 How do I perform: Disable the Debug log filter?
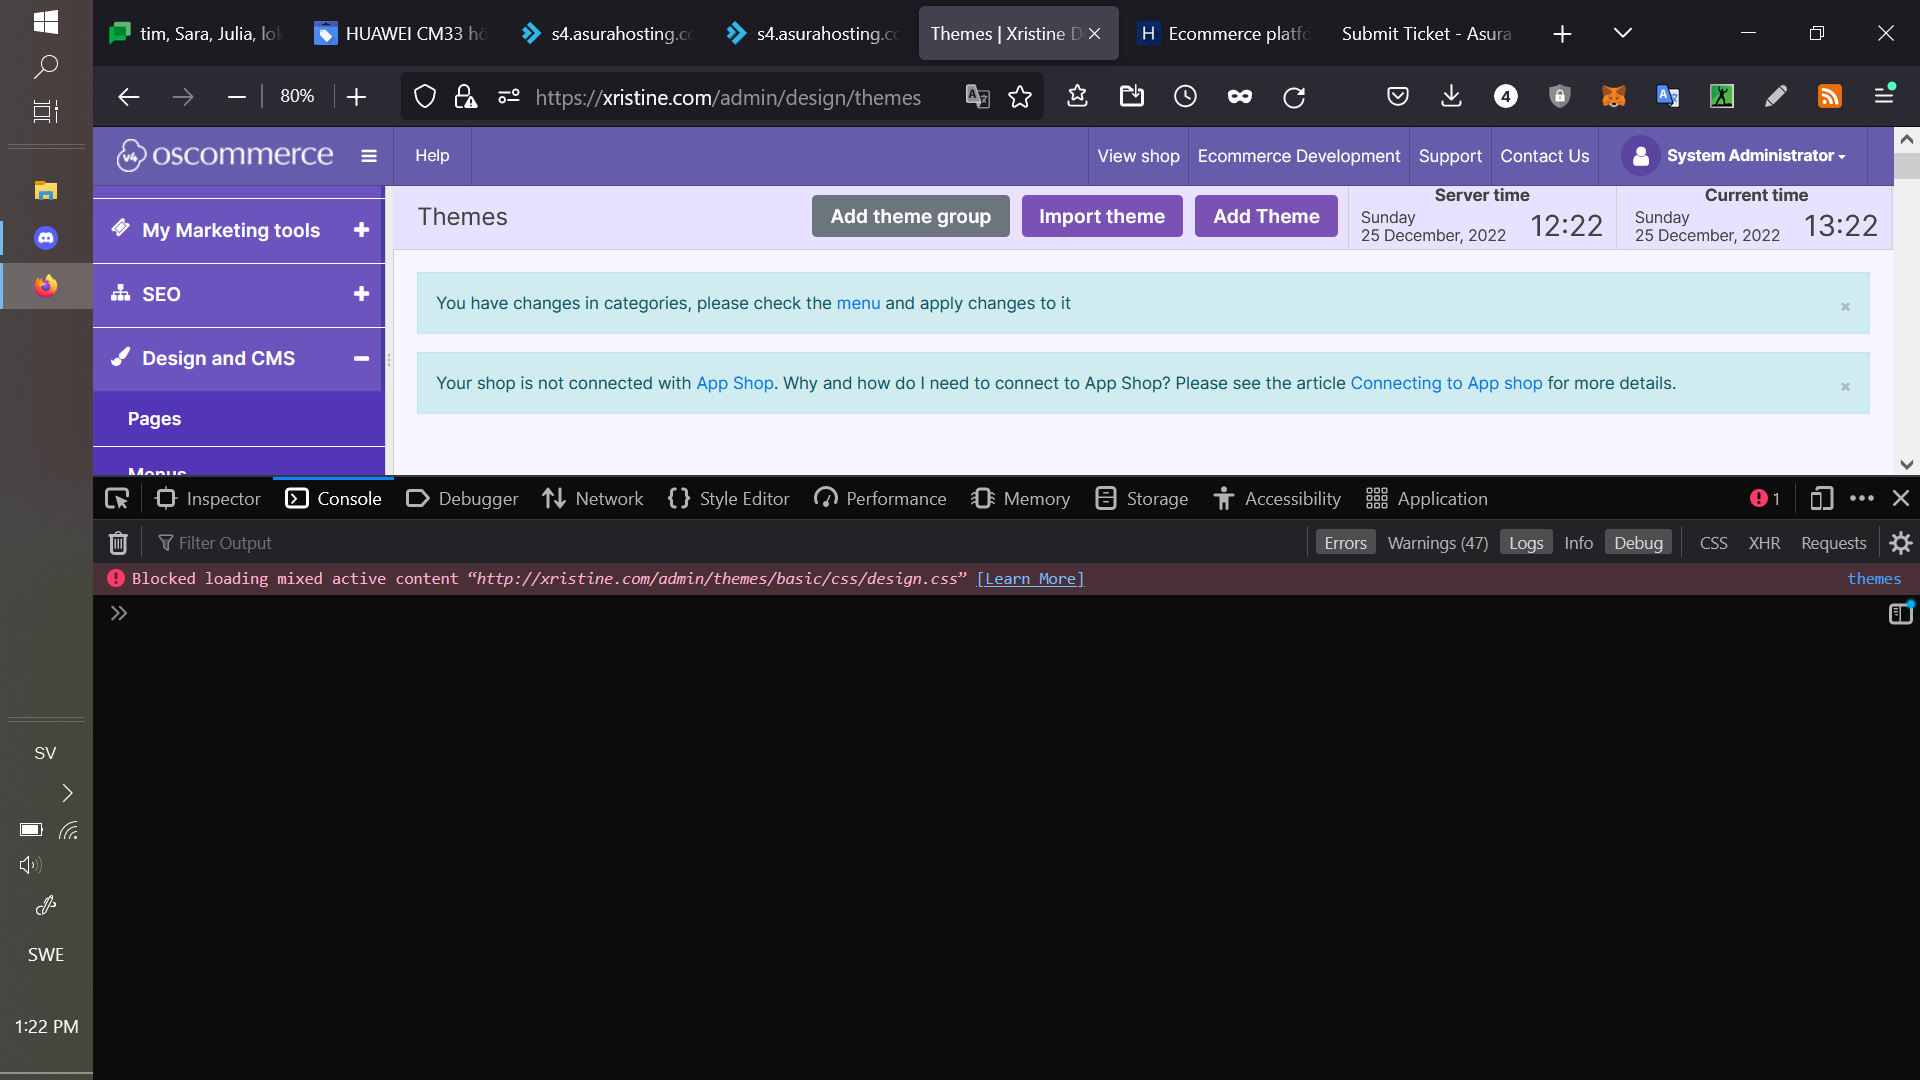[x=1639, y=542]
